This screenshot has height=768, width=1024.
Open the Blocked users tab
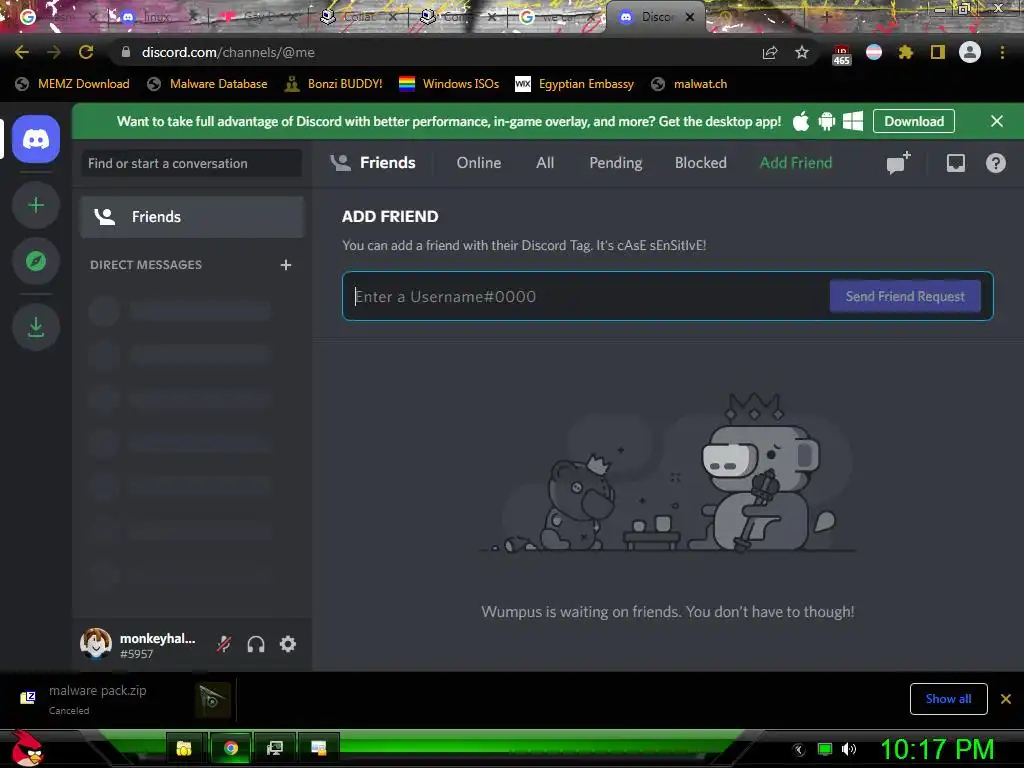701,163
